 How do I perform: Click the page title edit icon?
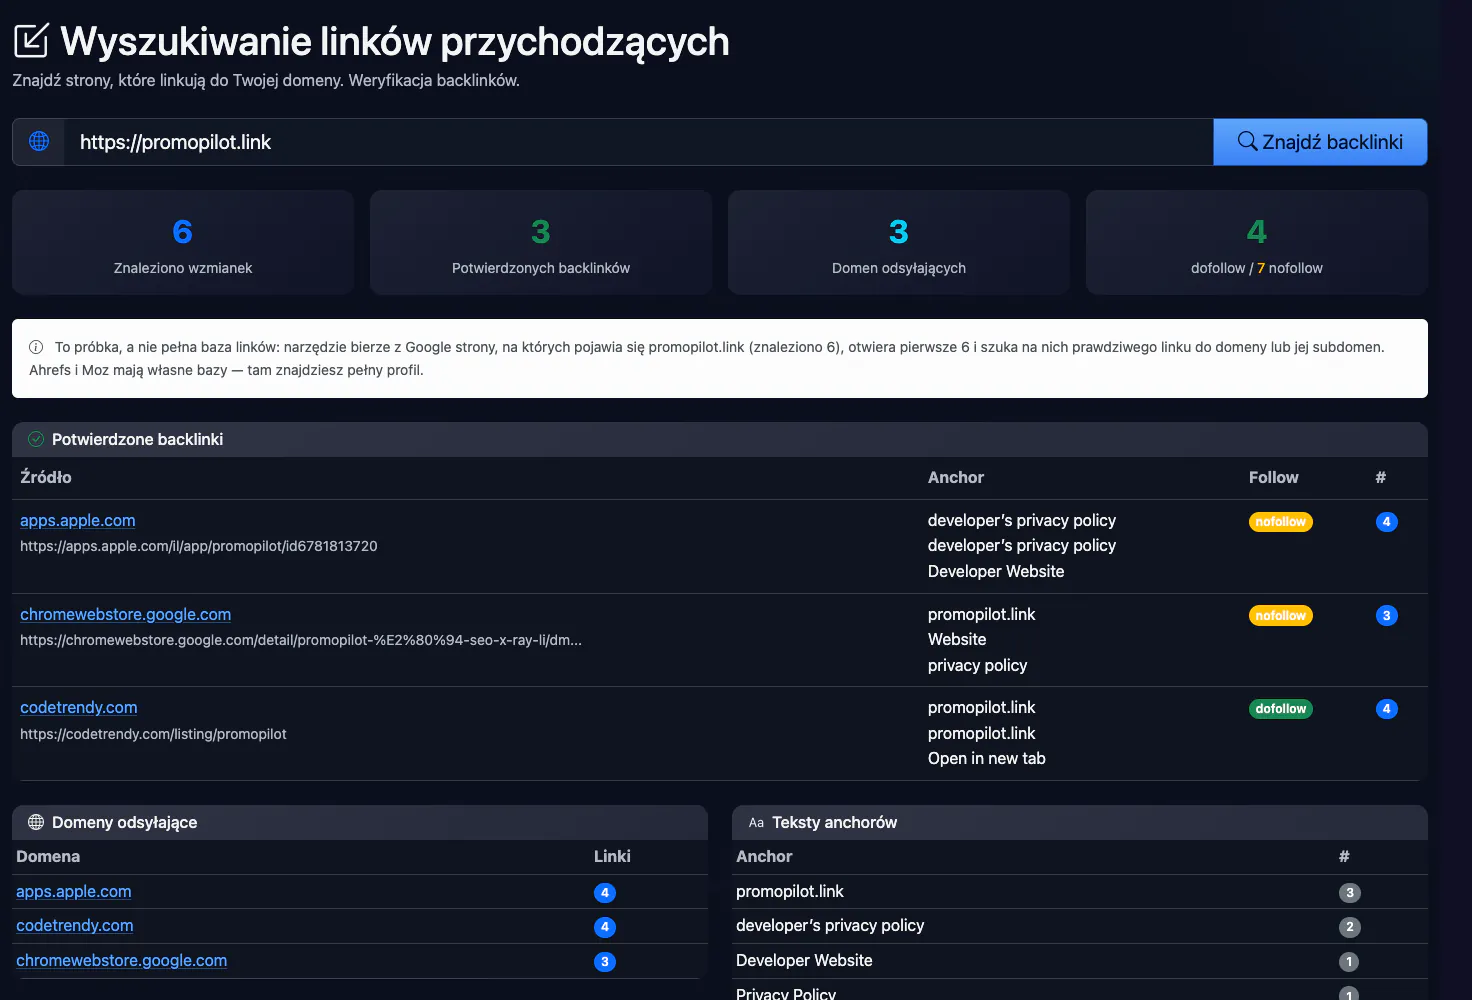coord(31,41)
